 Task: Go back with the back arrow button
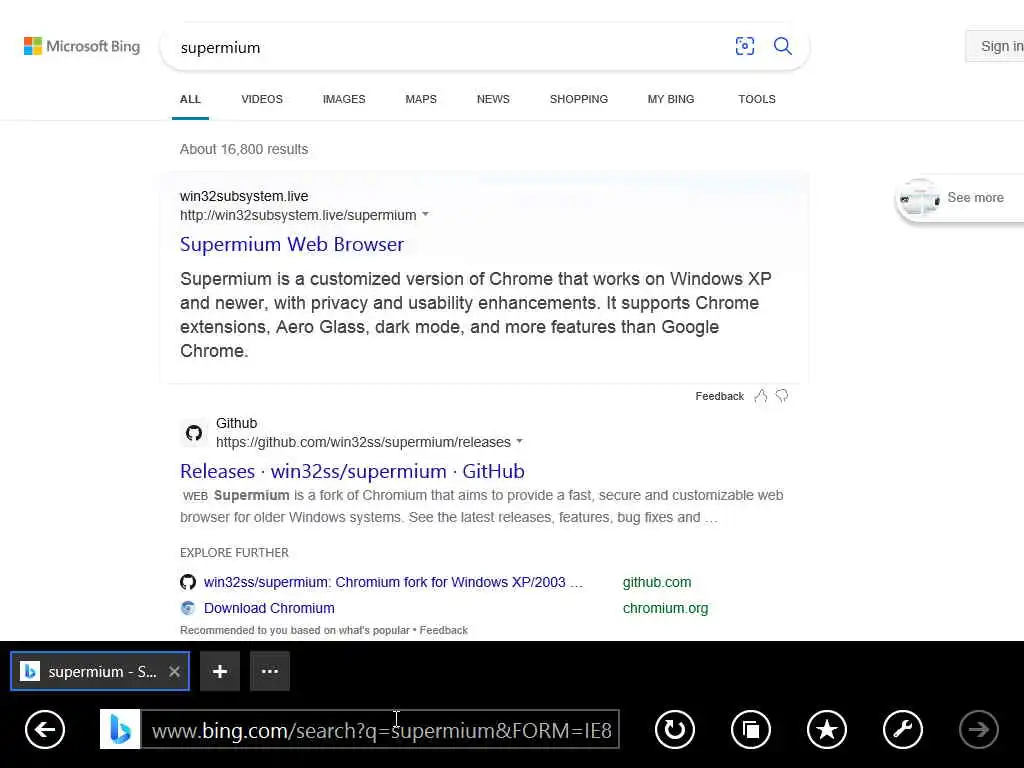[45, 729]
